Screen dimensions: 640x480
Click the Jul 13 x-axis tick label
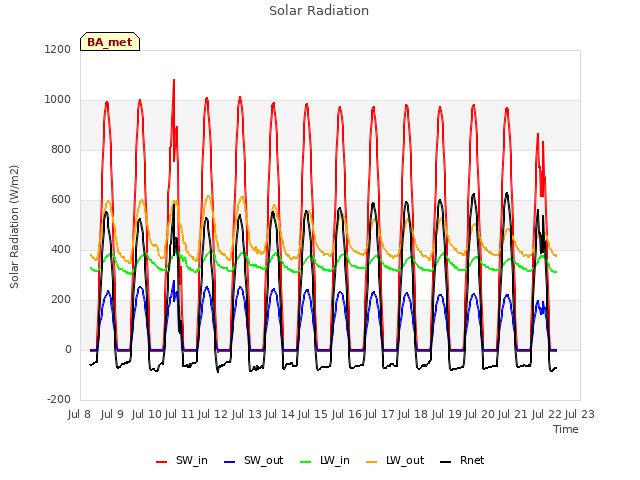coord(246,414)
